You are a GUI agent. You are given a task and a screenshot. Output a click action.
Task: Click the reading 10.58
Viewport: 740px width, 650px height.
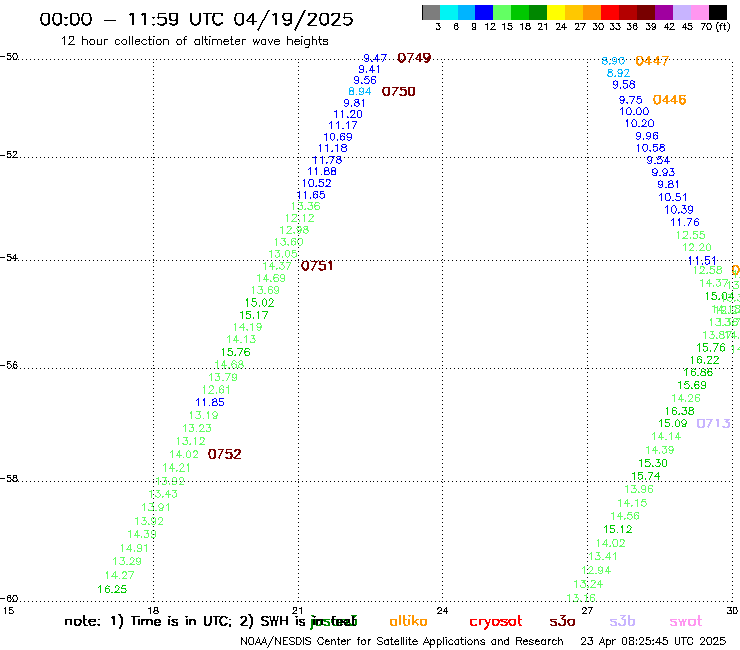650,148
